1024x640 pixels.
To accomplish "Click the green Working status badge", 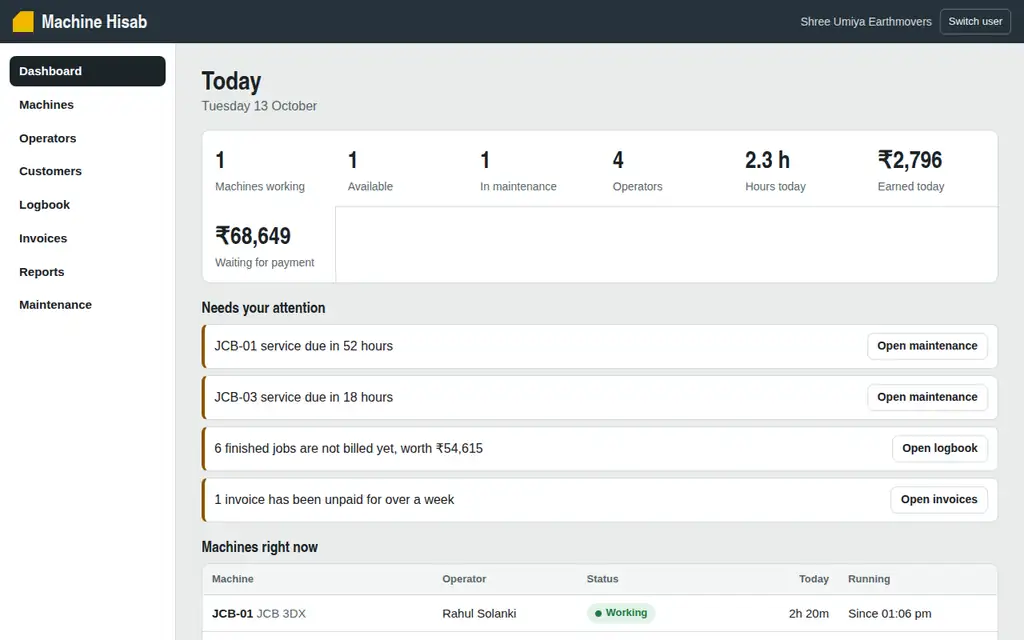I will point(621,613).
